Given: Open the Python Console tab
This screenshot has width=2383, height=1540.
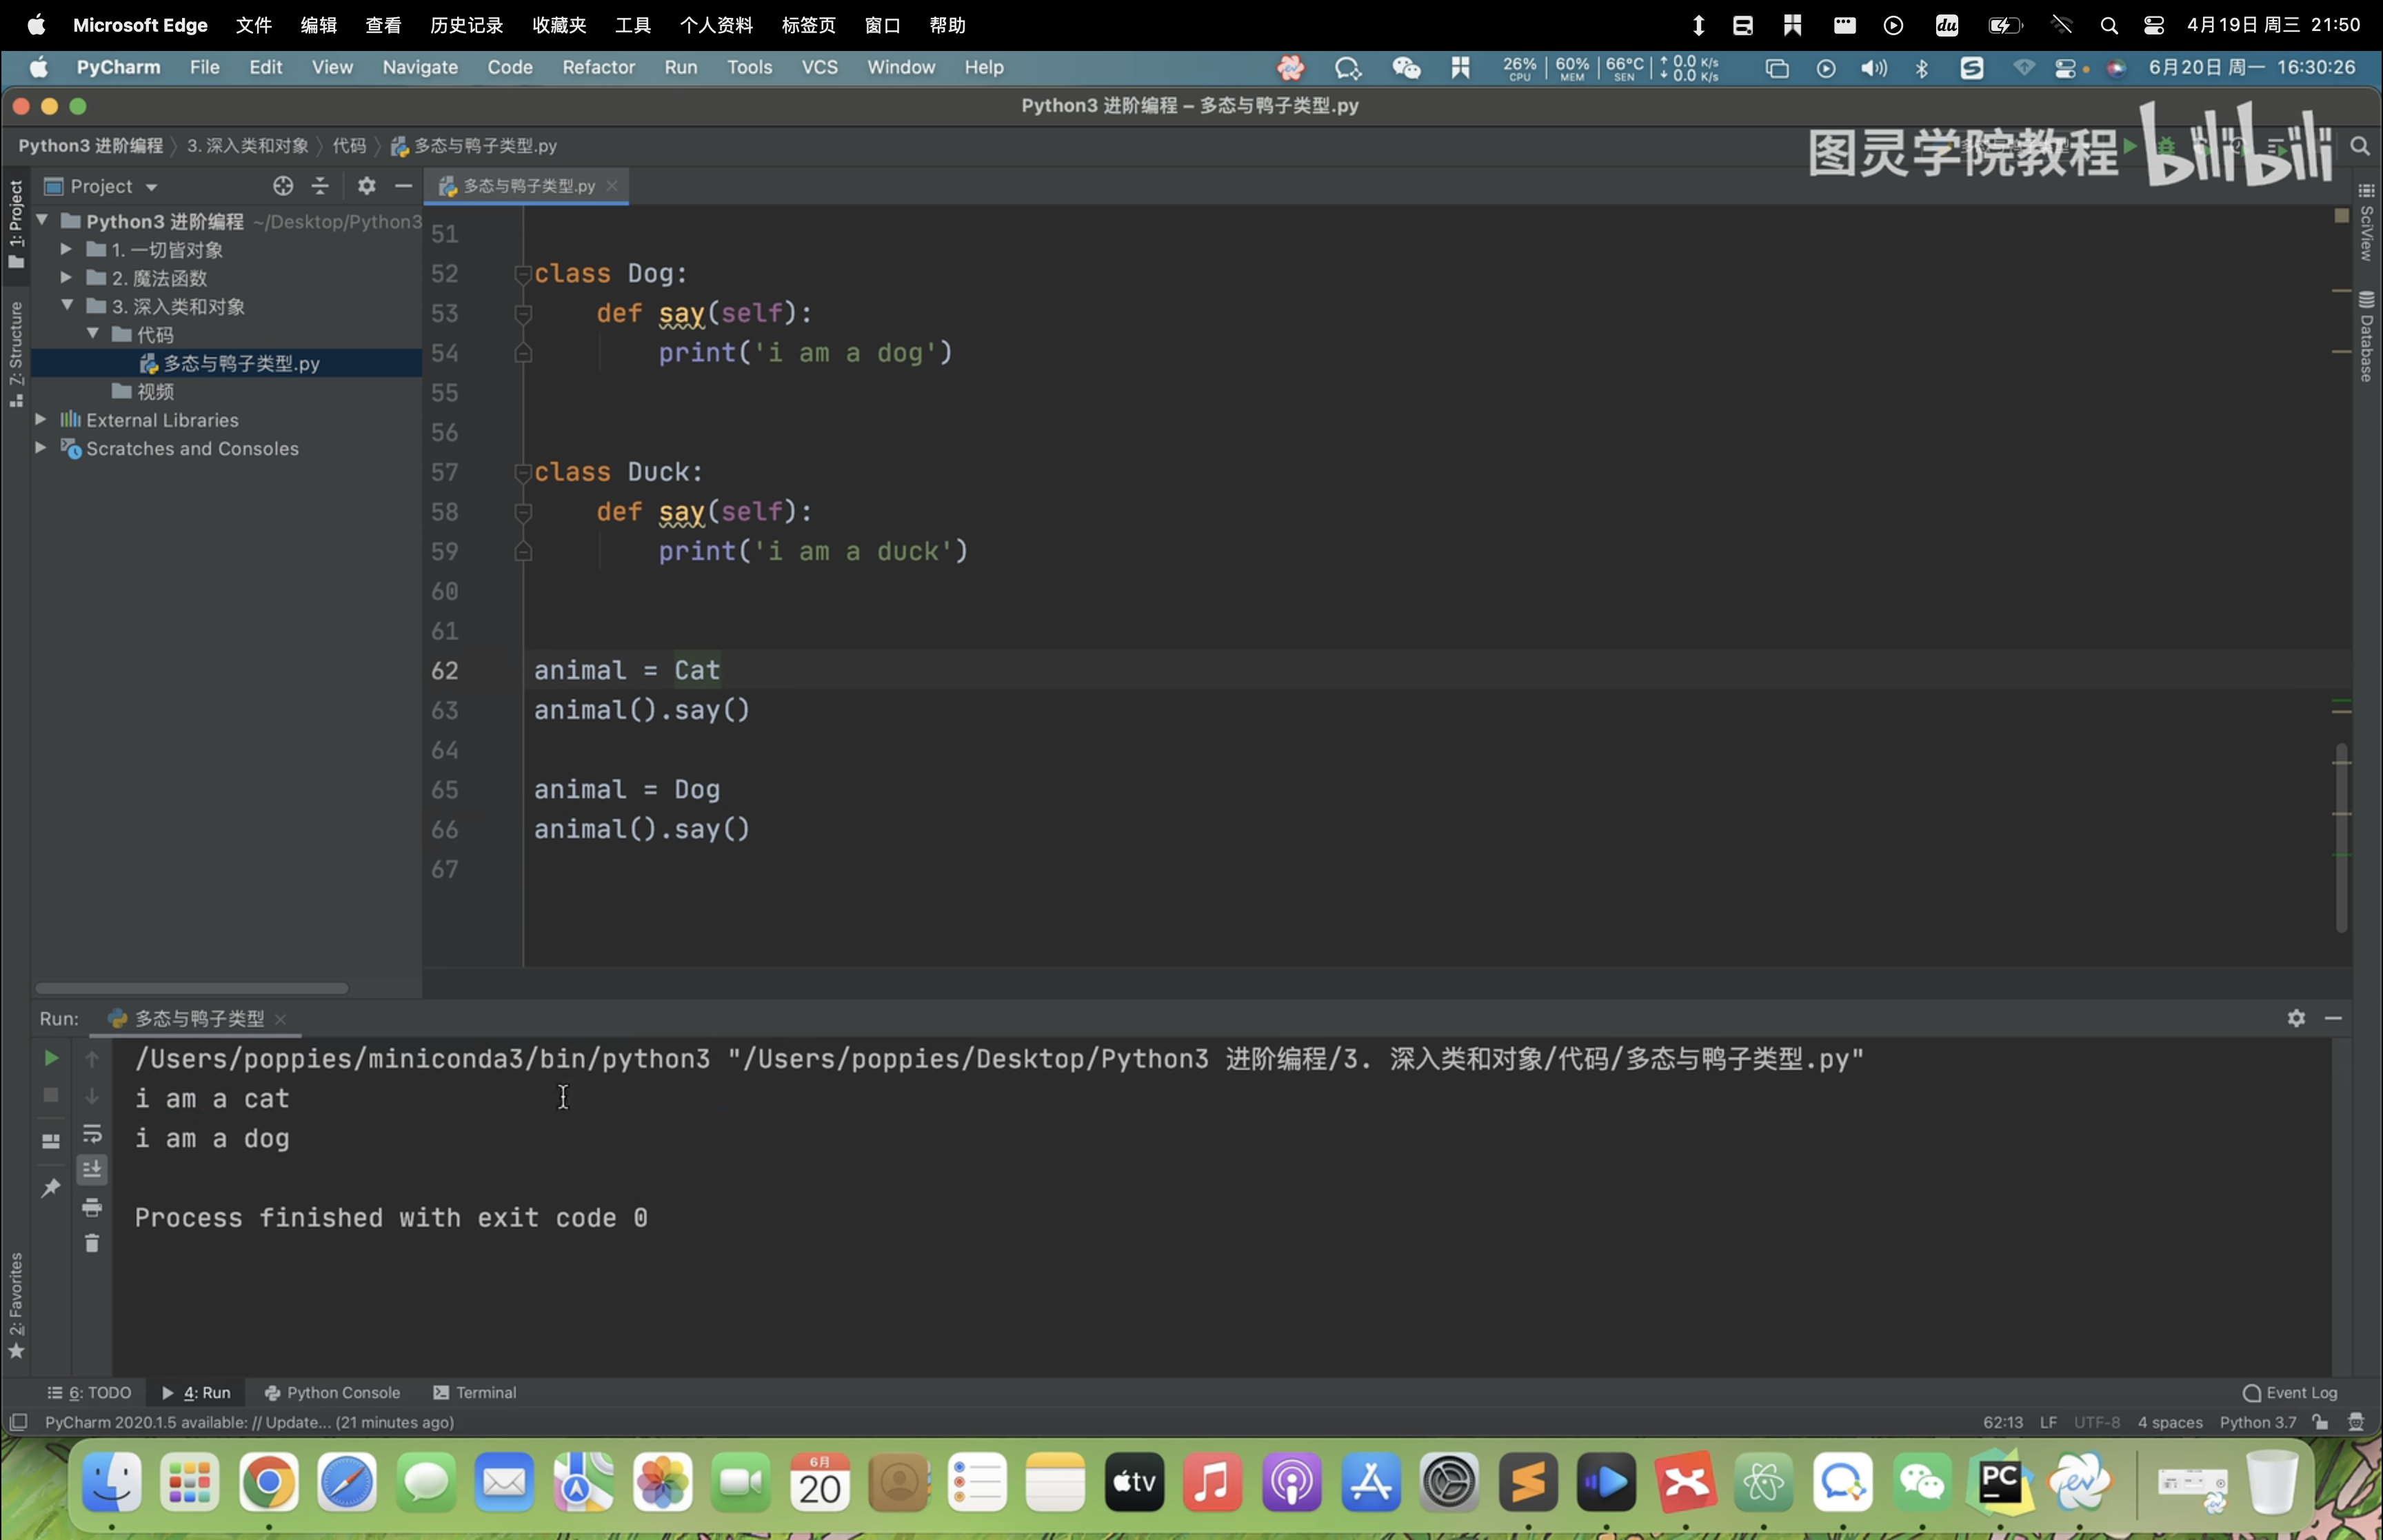Looking at the screenshot, I should [x=332, y=1393].
